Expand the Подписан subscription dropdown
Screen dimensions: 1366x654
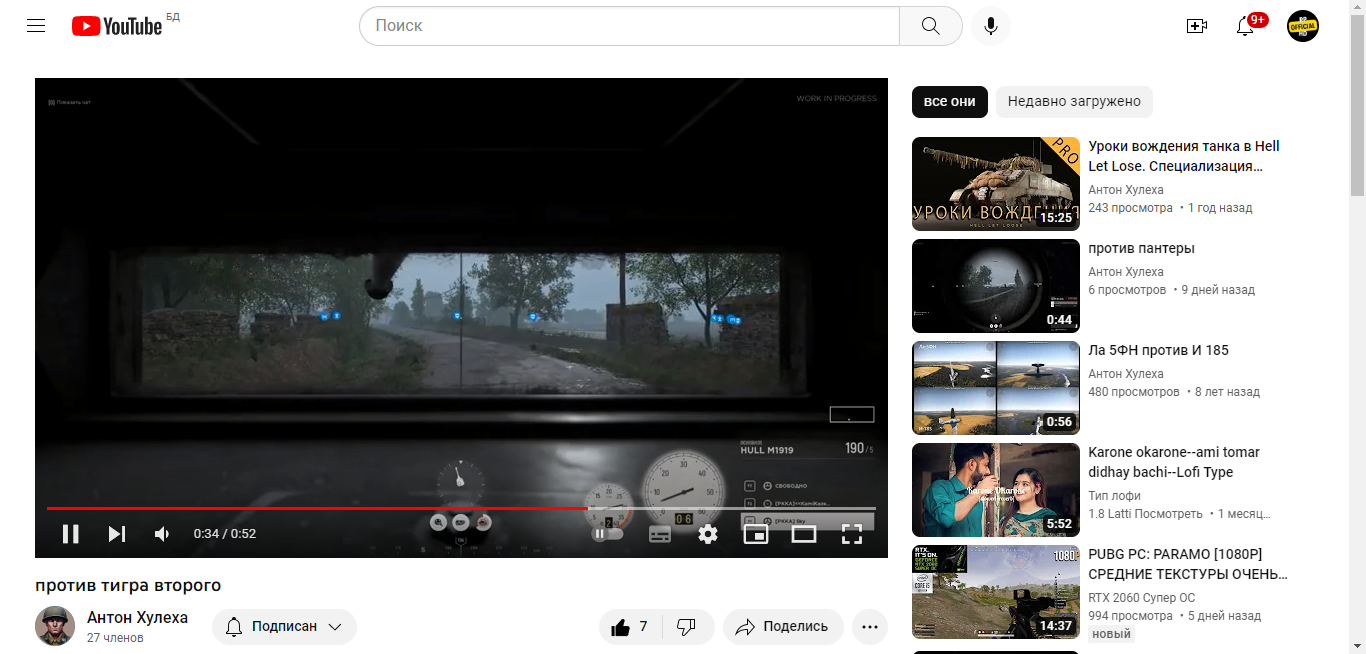[284, 627]
